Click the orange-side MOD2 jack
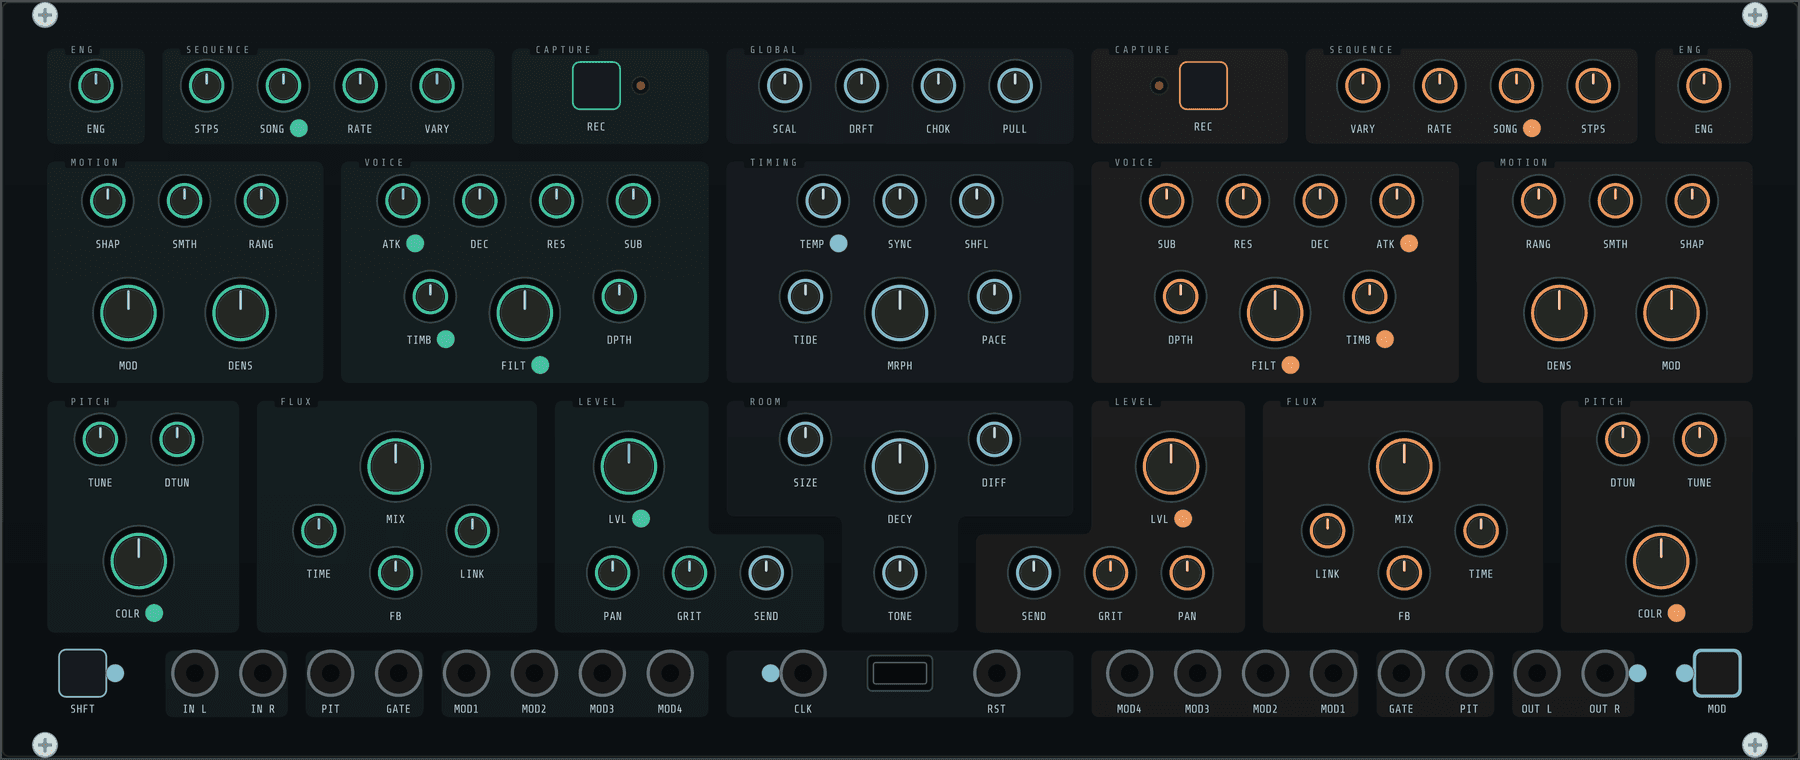Image resolution: width=1800 pixels, height=760 pixels. point(1265,674)
